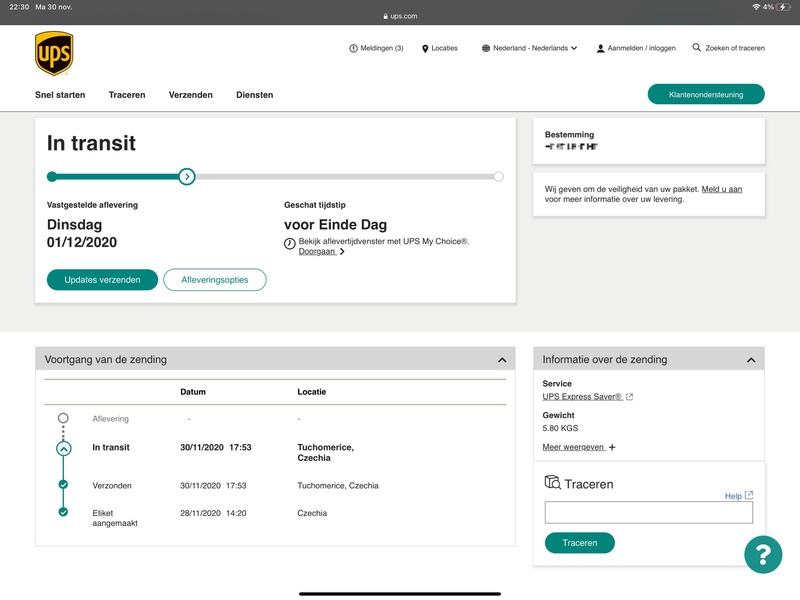This screenshot has height=600, width=800.
Task: Click the UPS shield logo
Action: coord(54,54)
